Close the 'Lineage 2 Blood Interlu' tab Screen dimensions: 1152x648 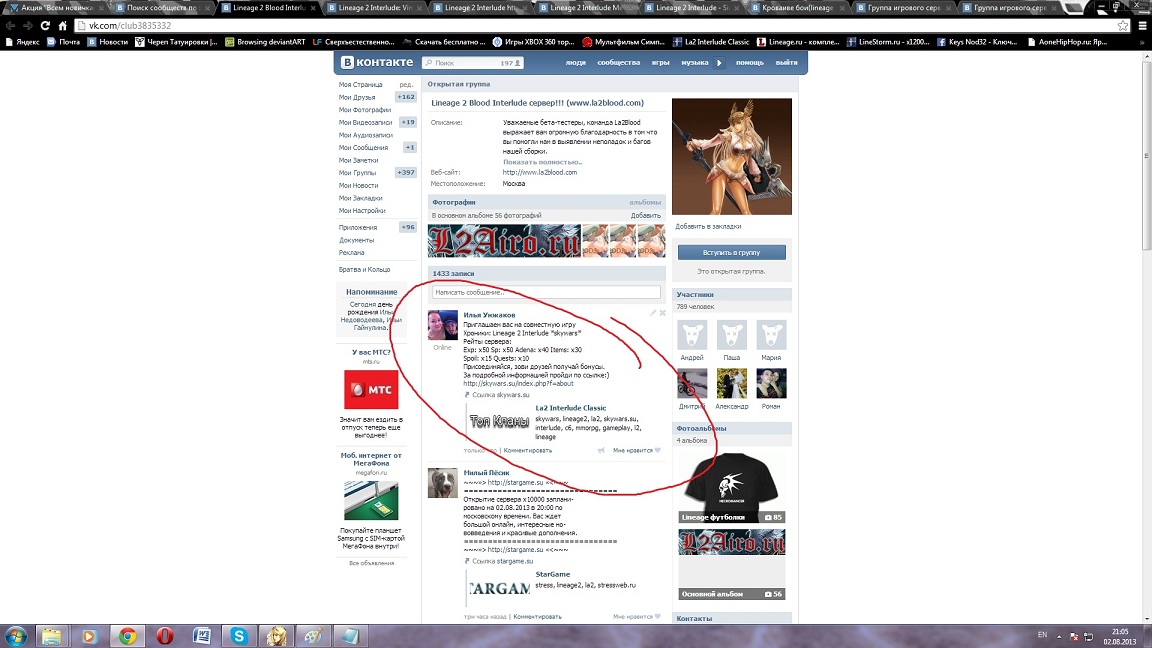314,8
